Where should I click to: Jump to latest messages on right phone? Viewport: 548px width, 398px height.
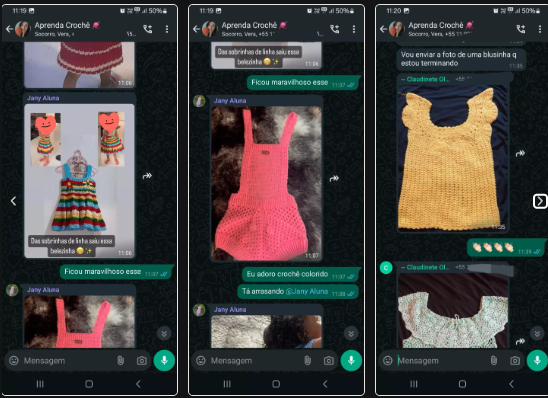pos(537,333)
